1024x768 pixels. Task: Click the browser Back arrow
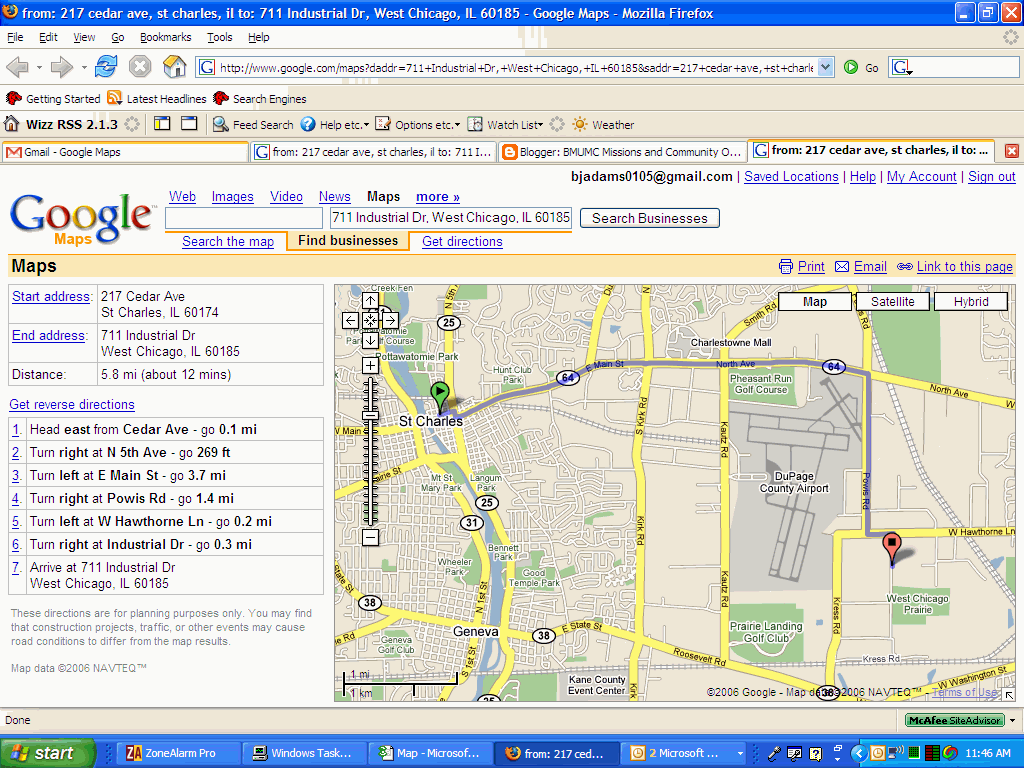[17, 67]
